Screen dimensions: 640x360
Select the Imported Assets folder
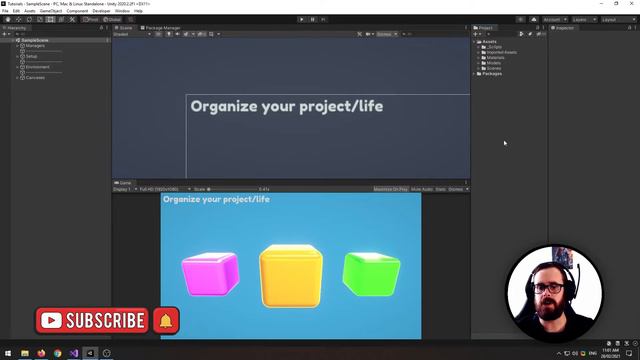pyautogui.click(x=499, y=52)
